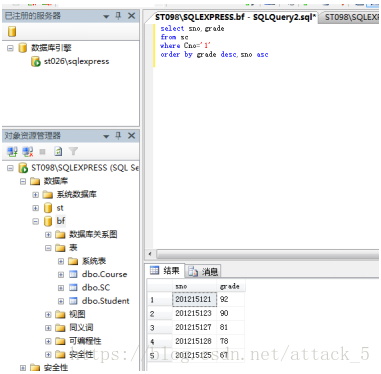
Task: Open the Object Explorer panel options arrow
Action: pyautogui.click(x=106, y=136)
